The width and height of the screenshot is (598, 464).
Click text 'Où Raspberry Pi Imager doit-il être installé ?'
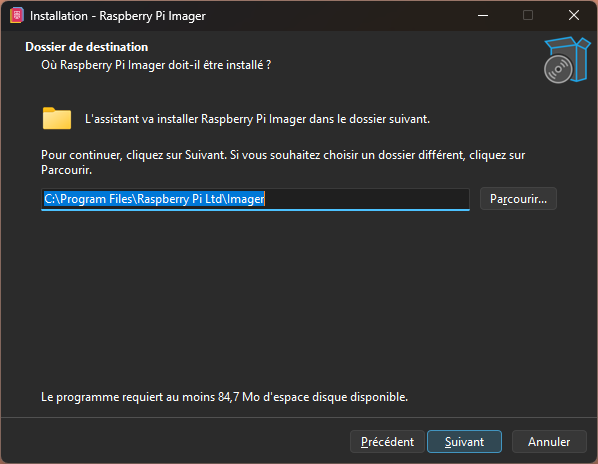[156, 65]
